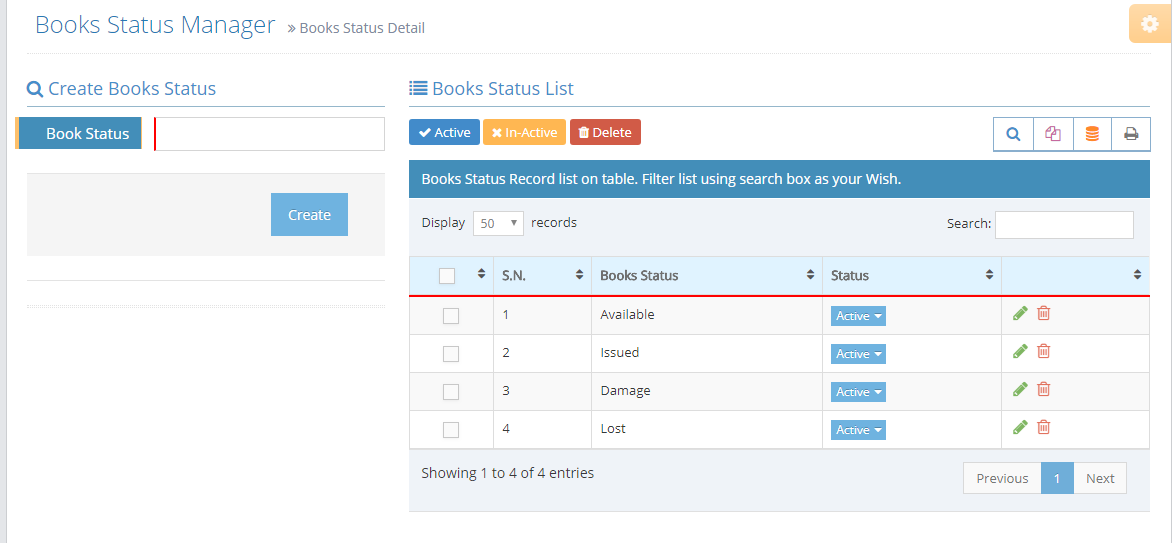The image size is (1172, 543).
Task: Click the red Delete button
Action: (605, 132)
